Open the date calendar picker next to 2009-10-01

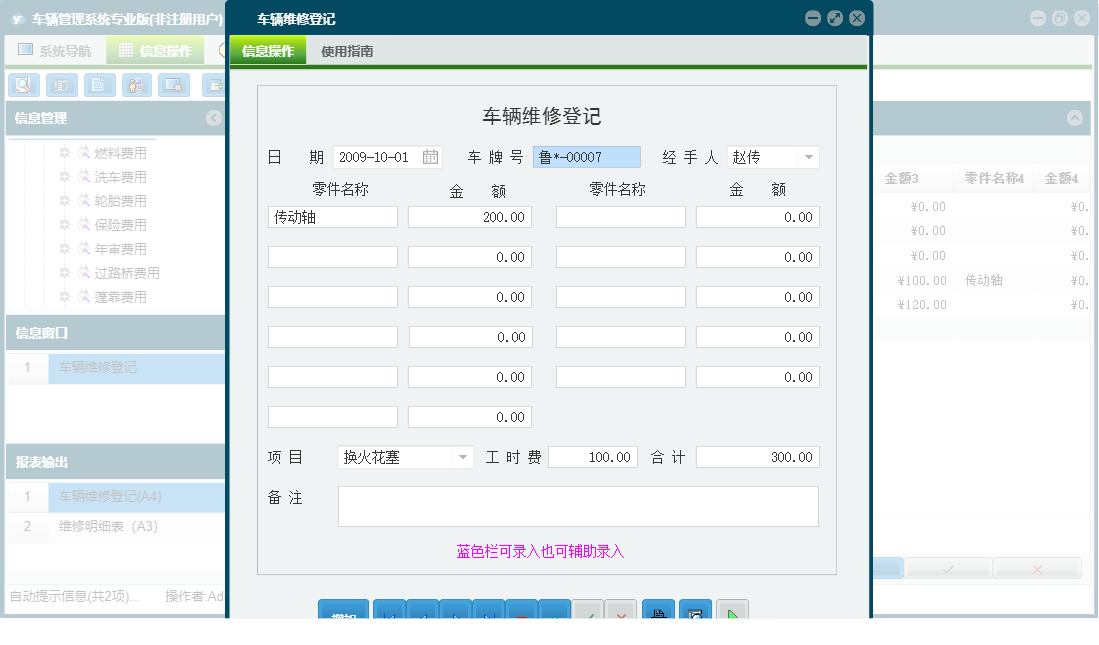click(431, 156)
